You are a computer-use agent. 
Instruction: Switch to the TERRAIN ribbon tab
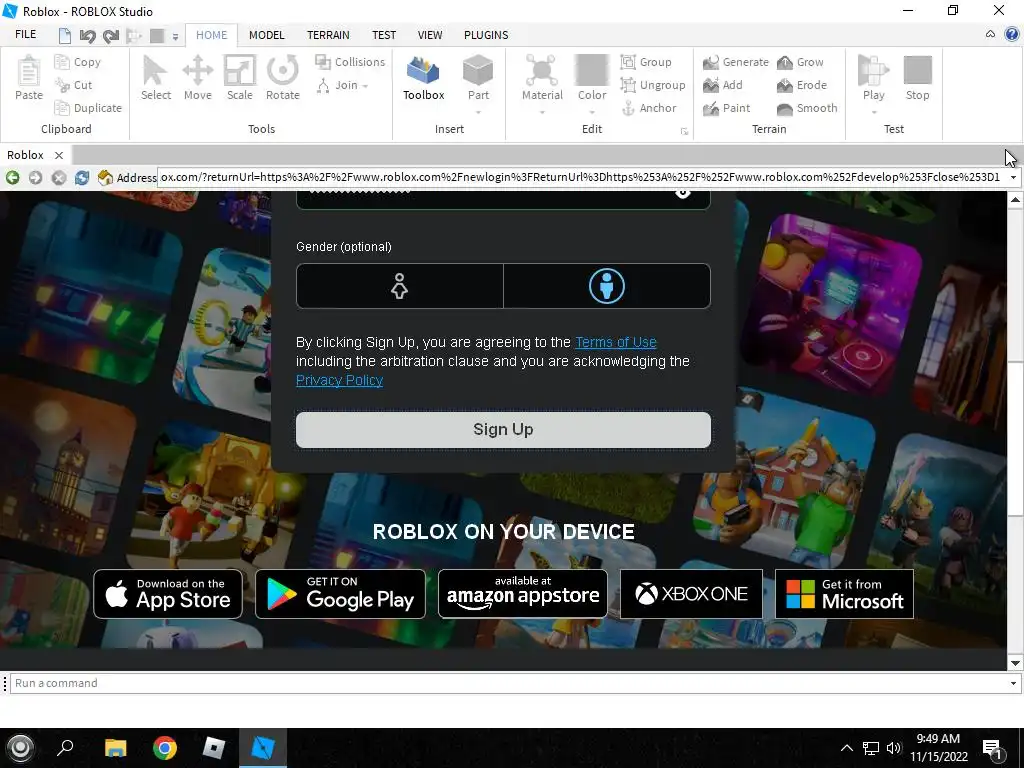tap(328, 35)
